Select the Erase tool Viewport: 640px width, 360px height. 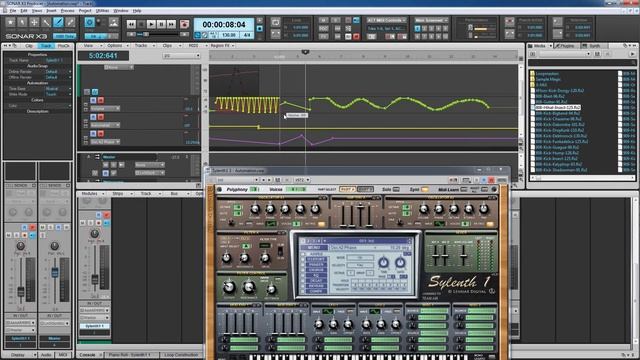point(70,22)
